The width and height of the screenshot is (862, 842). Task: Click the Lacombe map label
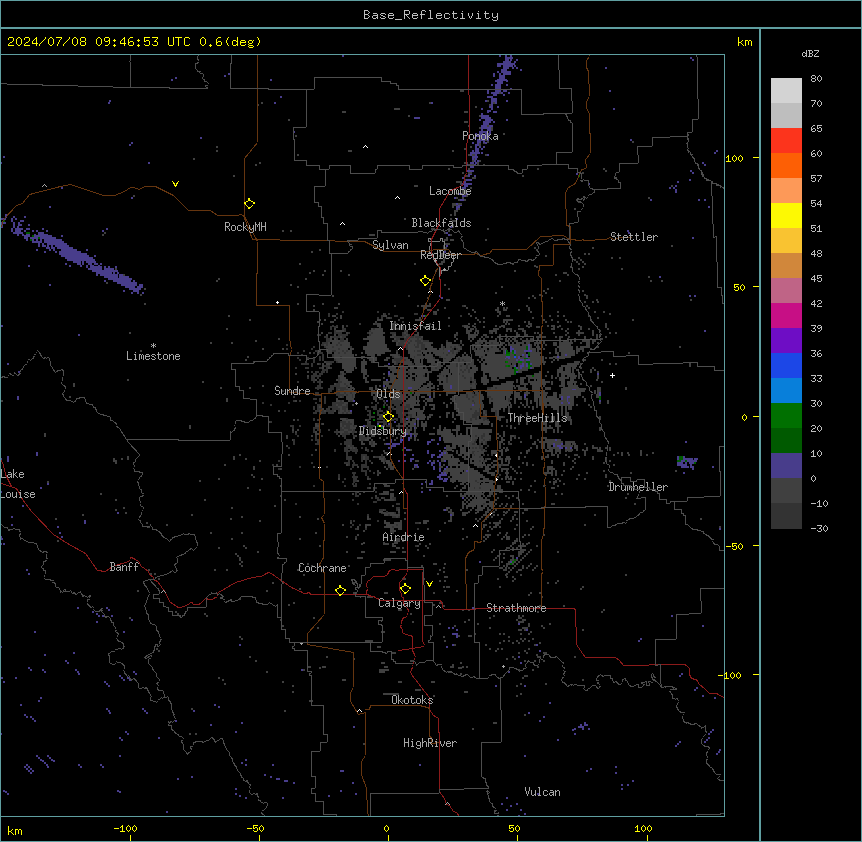(450, 191)
